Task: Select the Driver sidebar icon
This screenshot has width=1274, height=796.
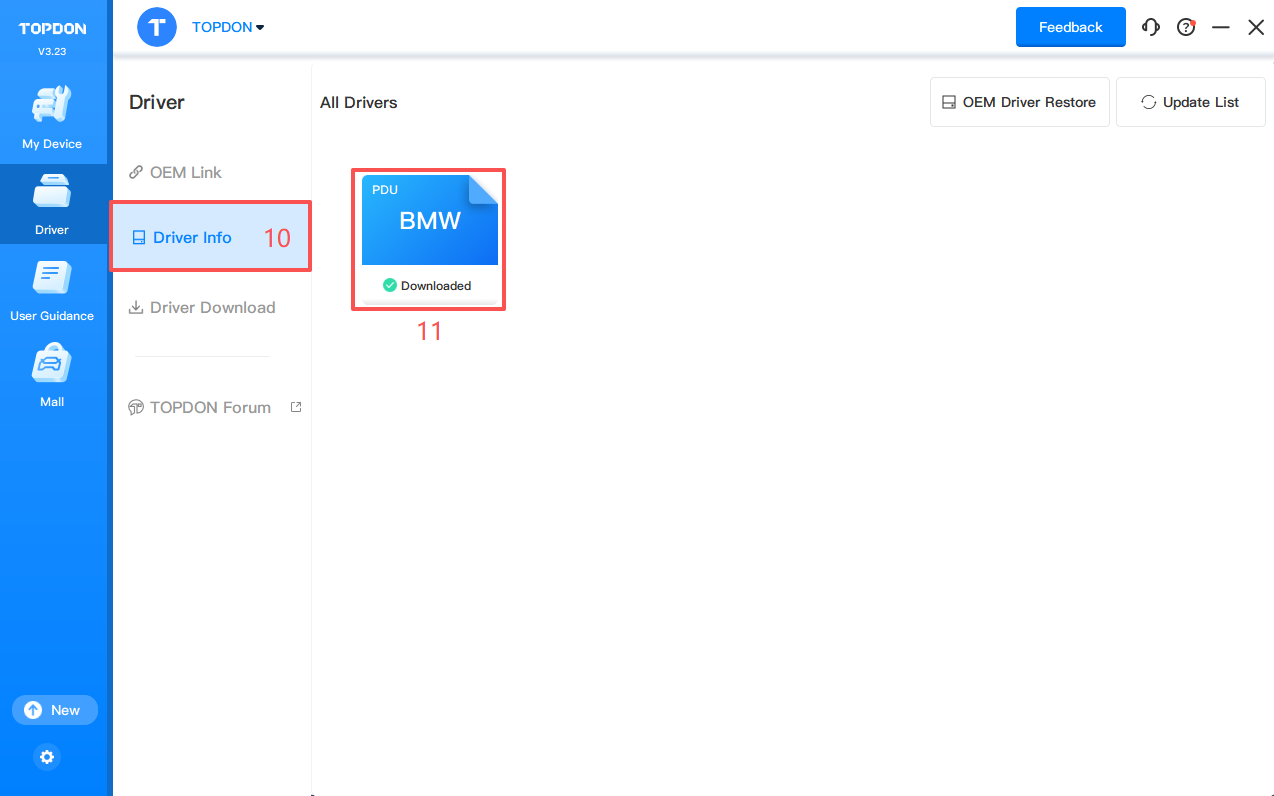Action: [x=52, y=204]
